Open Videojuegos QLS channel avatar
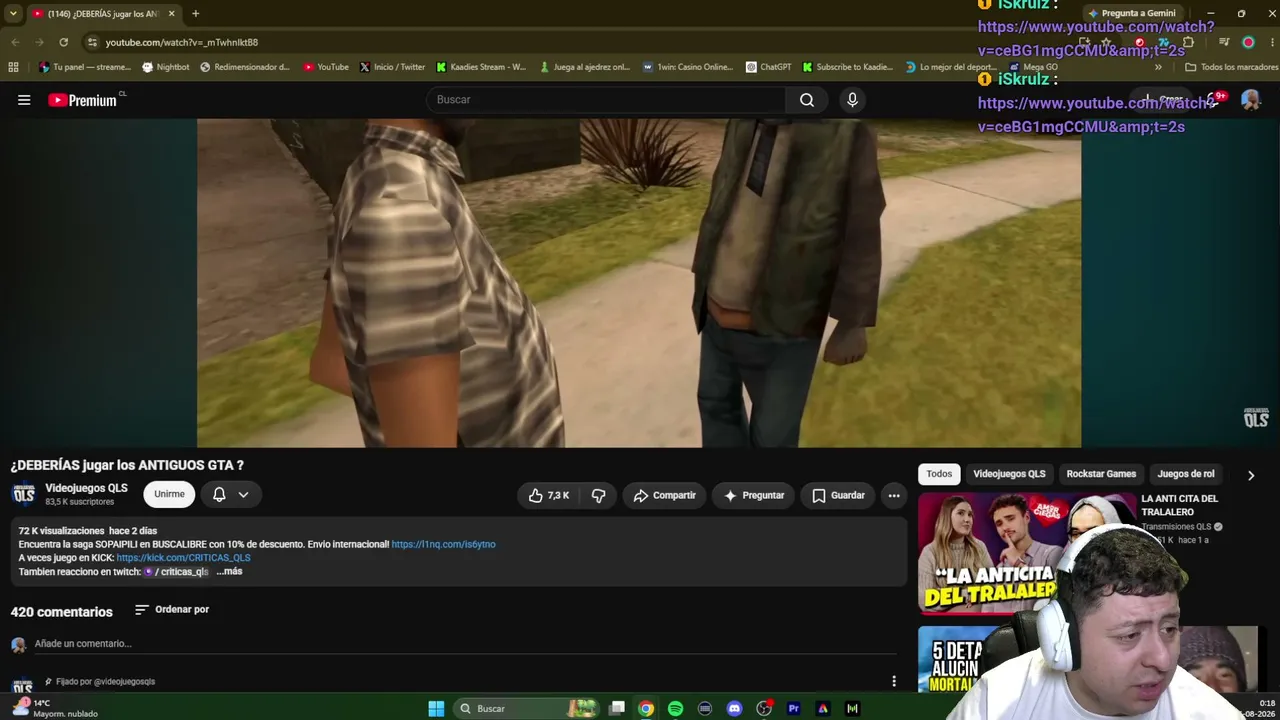Screen dimensions: 1280x720 (x=23, y=494)
